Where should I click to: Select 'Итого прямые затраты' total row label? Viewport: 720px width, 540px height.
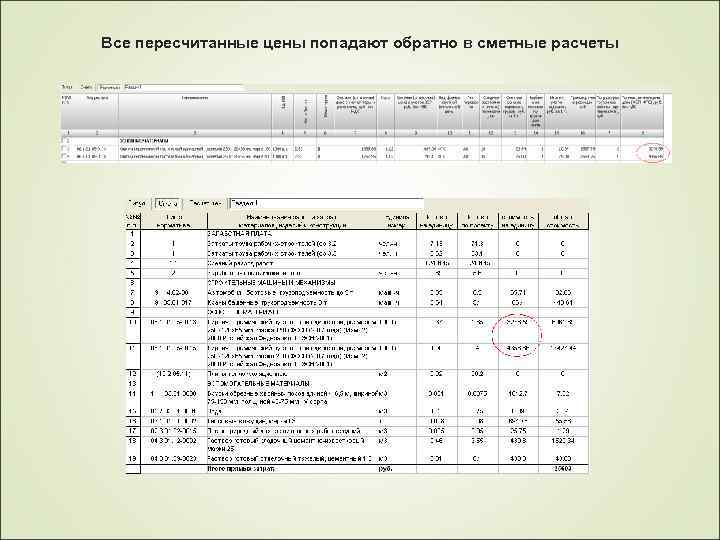coord(241,469)
